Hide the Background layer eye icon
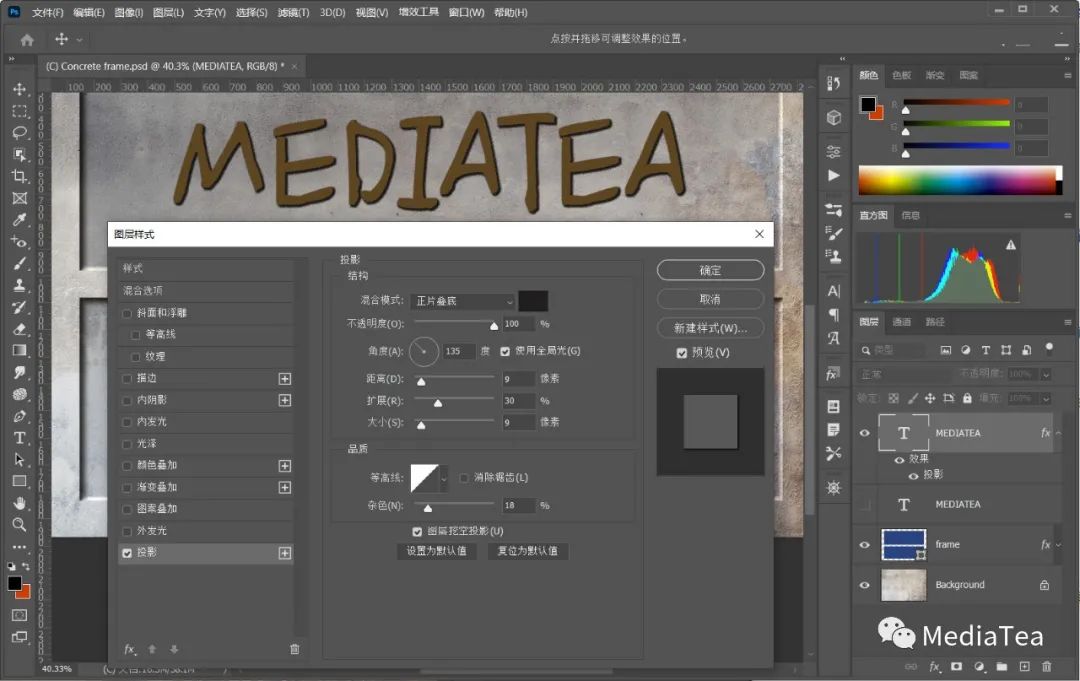Viewport: 1080px width, 681px height. (864, 585)
